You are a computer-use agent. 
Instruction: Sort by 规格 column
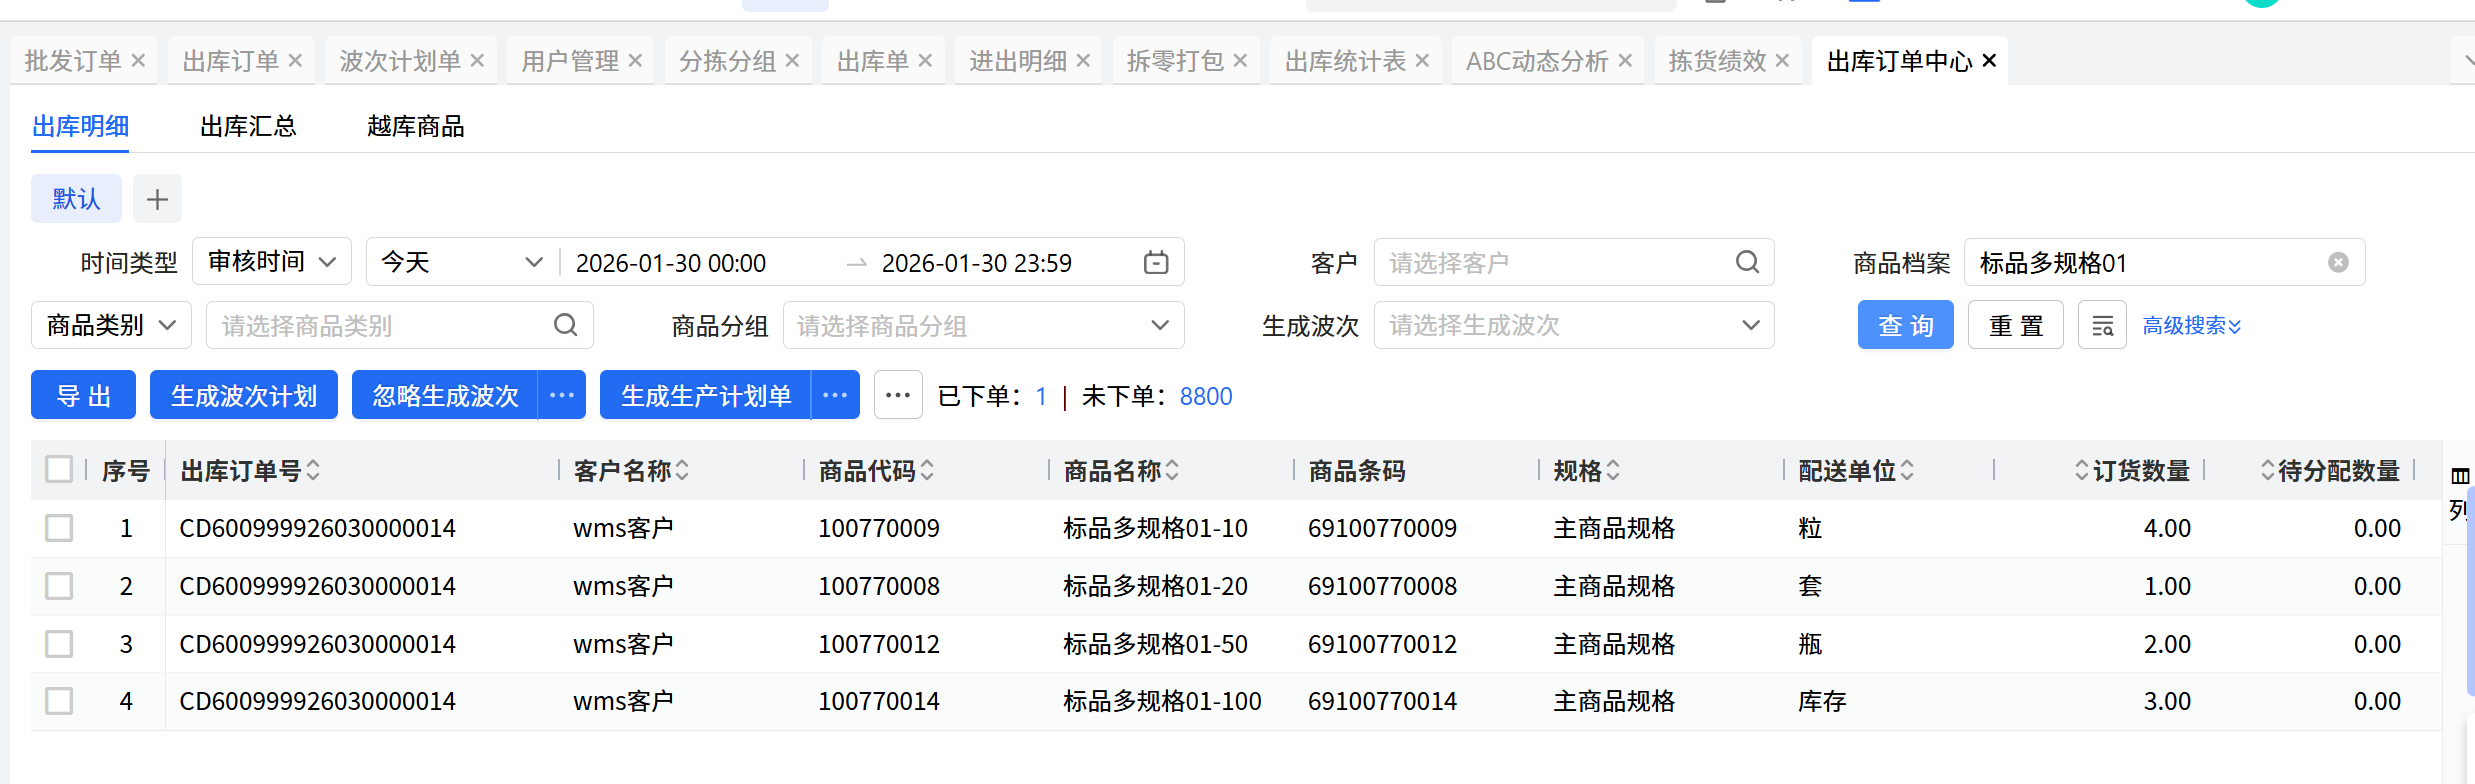point(1613,470)
